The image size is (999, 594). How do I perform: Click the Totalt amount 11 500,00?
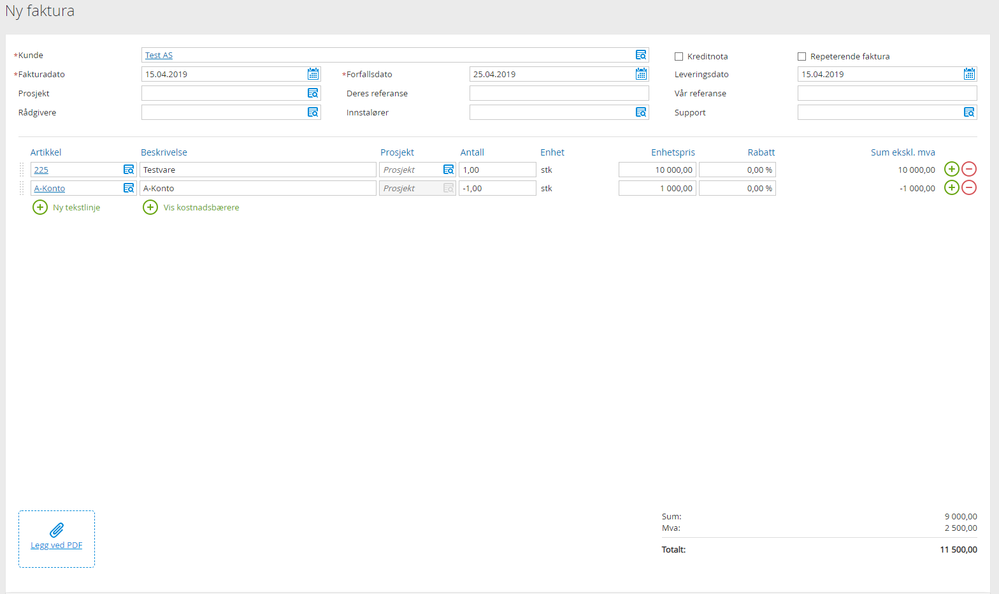[958, 549]
